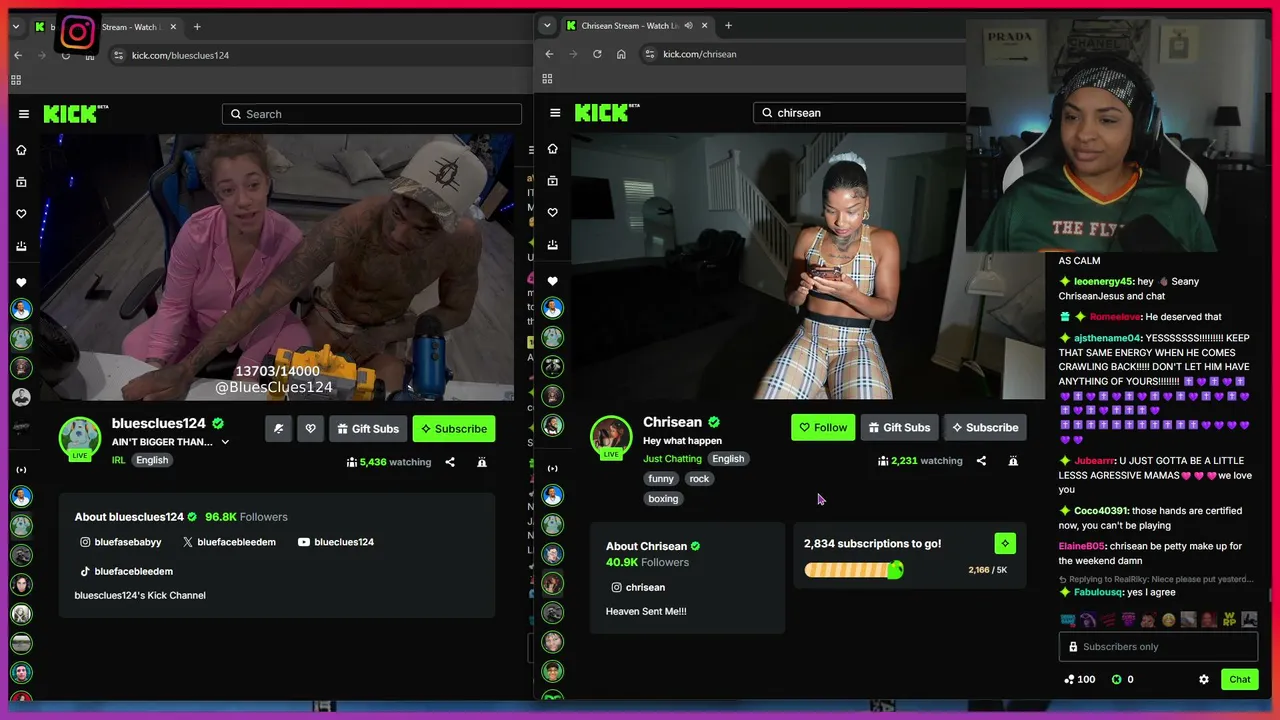Close the Chrisean Stream tab
The width and height of the screenshot is (1280, 720).
tap(705, 26)
